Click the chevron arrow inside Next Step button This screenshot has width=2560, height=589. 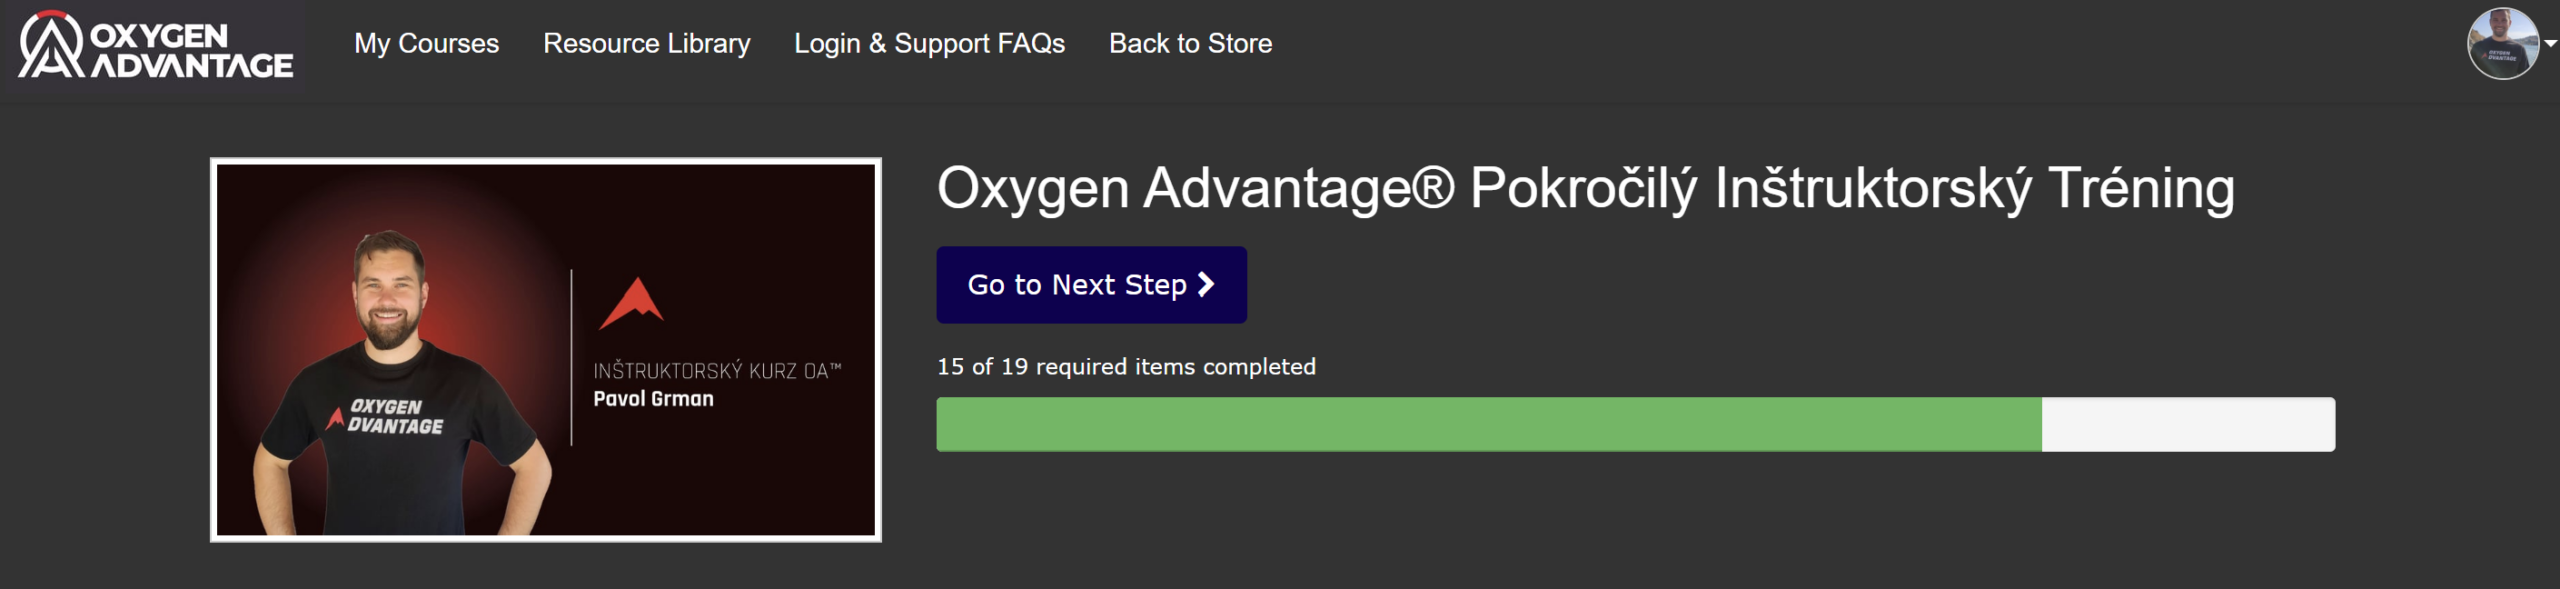pyautogui.click(x=1206, y=285)
